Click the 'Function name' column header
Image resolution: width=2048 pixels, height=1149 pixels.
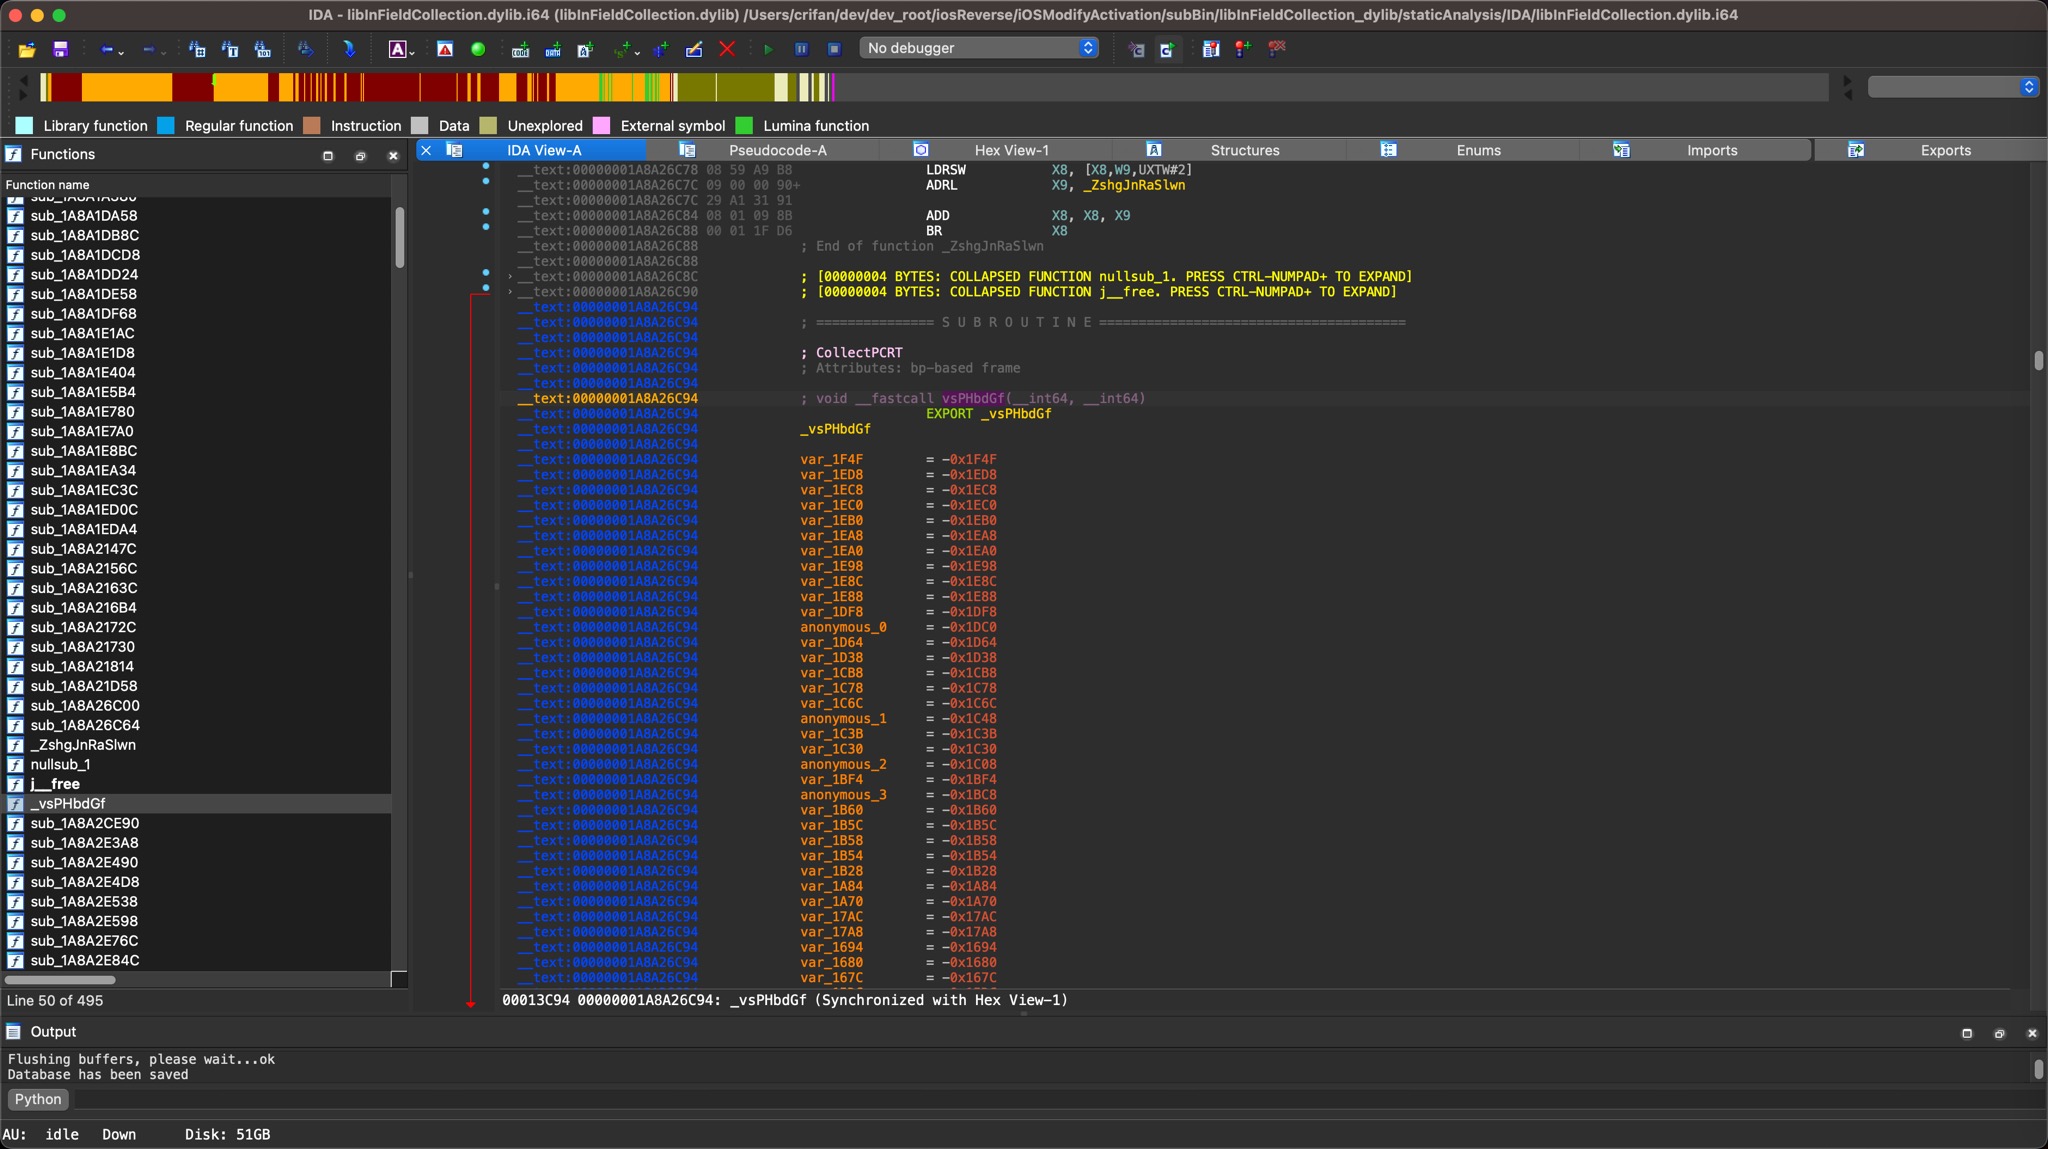198,185
